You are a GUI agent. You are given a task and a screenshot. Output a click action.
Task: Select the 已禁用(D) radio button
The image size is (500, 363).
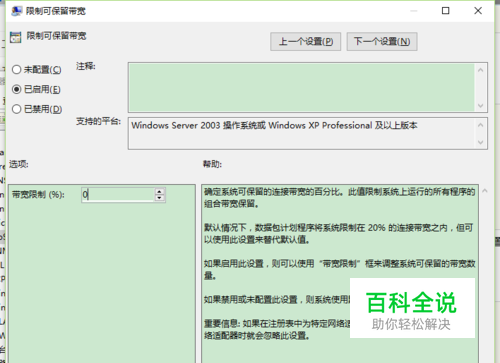pos(37,109)
